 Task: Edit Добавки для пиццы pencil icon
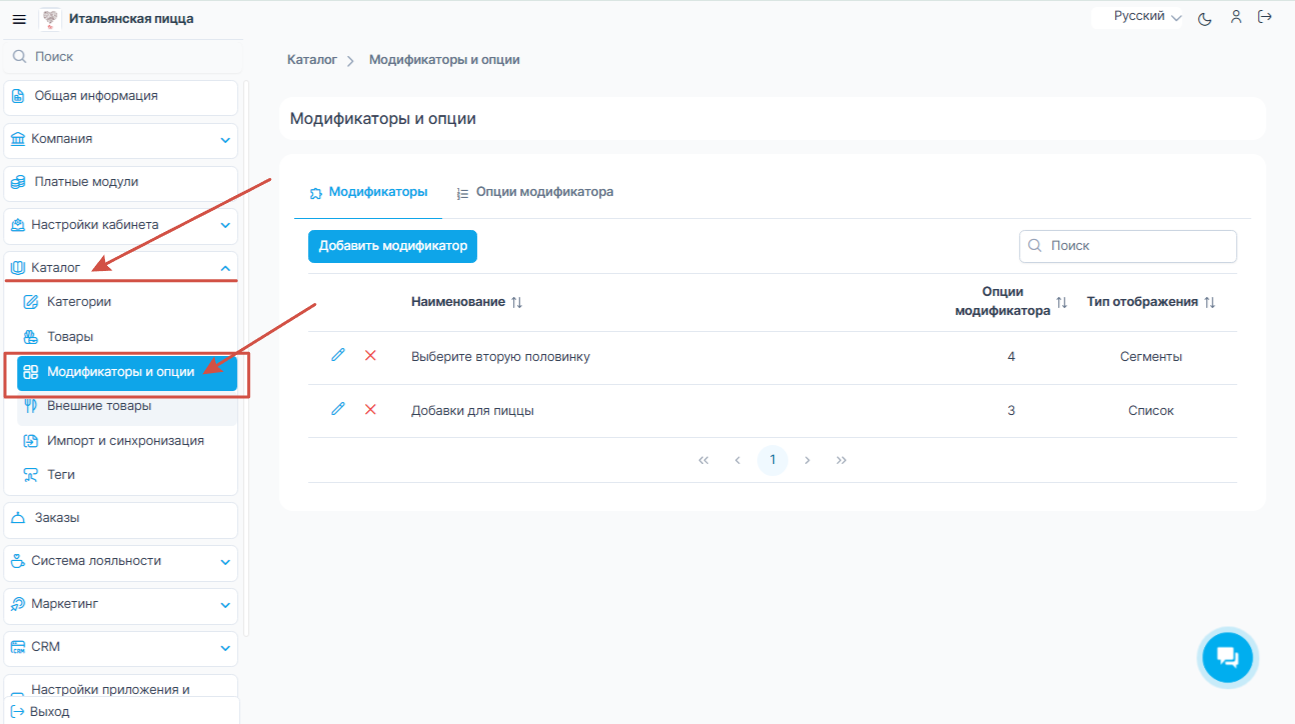pos(338,409)
